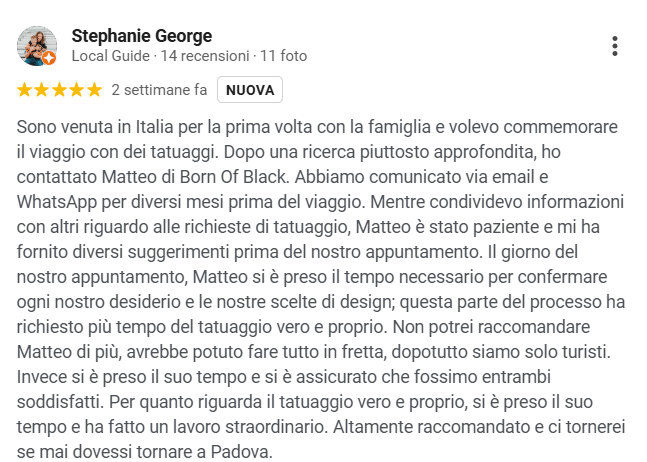Click the orange Local Guide badge on avatar
Screen dimensions: 647x462
(49, 58)
